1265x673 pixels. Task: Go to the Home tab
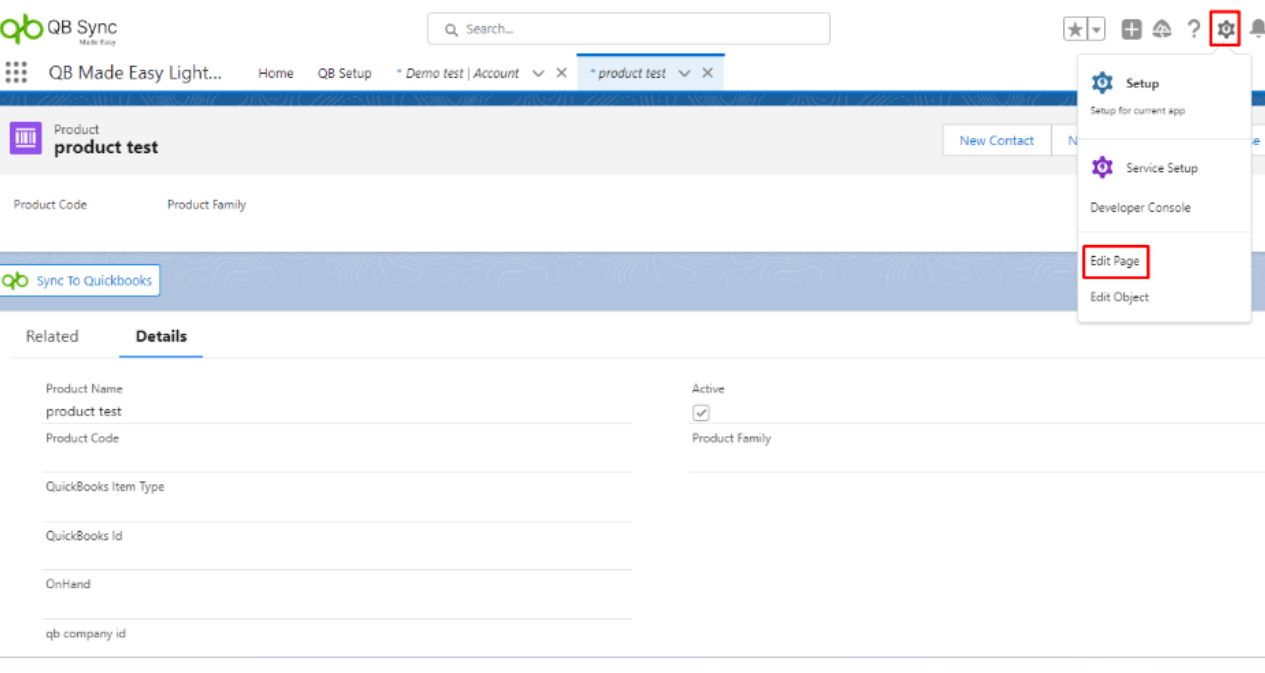(x=276, y=73)
